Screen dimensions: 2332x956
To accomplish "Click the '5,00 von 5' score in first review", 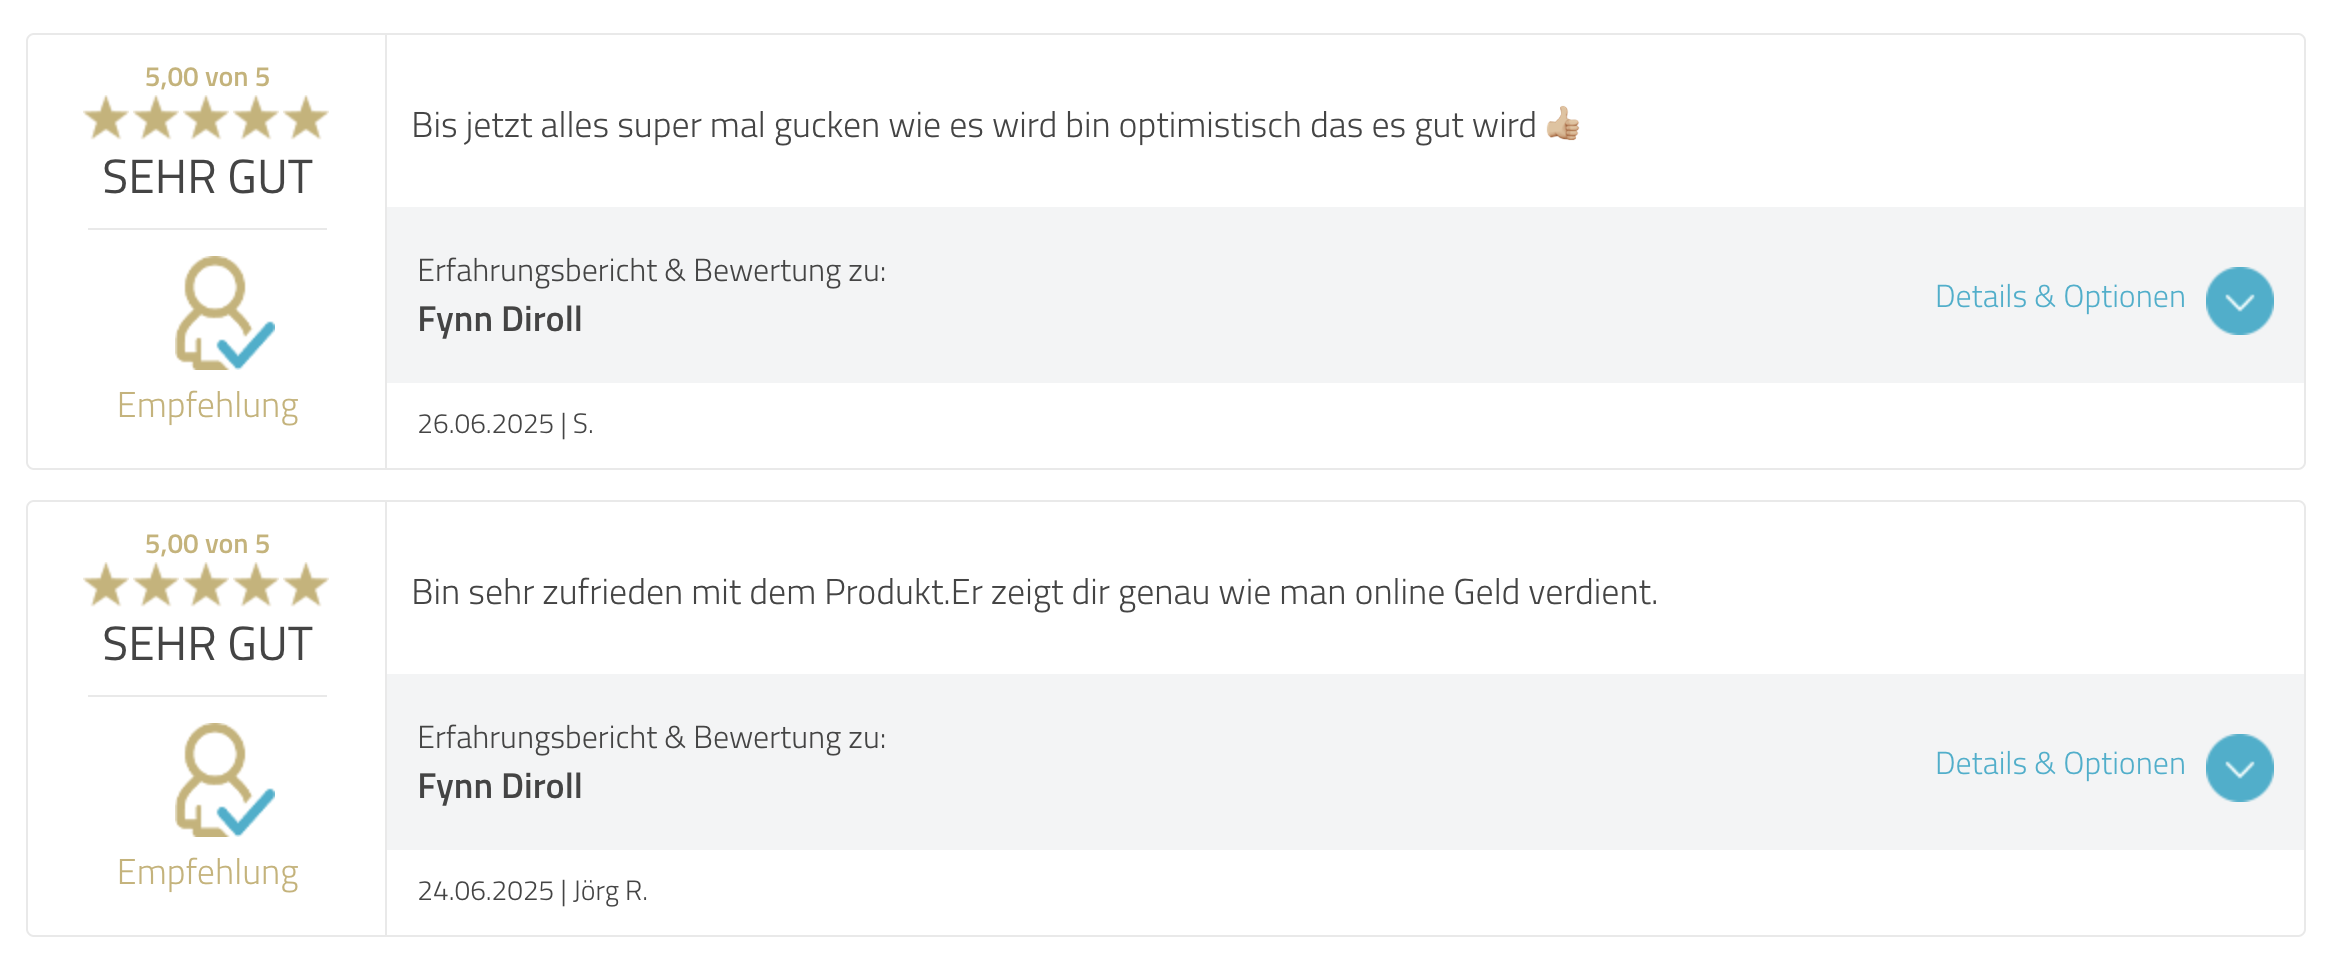I will coord(207,77).
